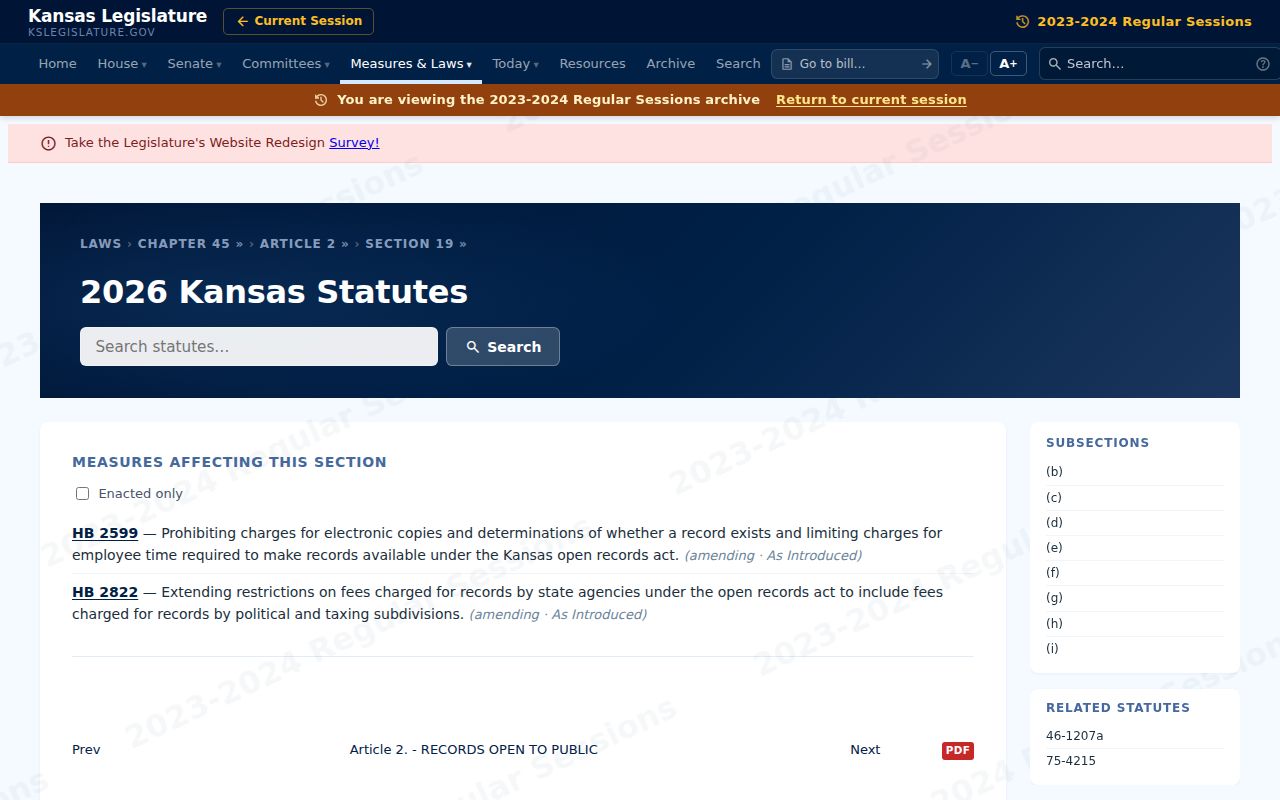Click the PDF download badge icon
Image resolution: width=1280 pixels, height=800 pixels.
click(957, 750)
